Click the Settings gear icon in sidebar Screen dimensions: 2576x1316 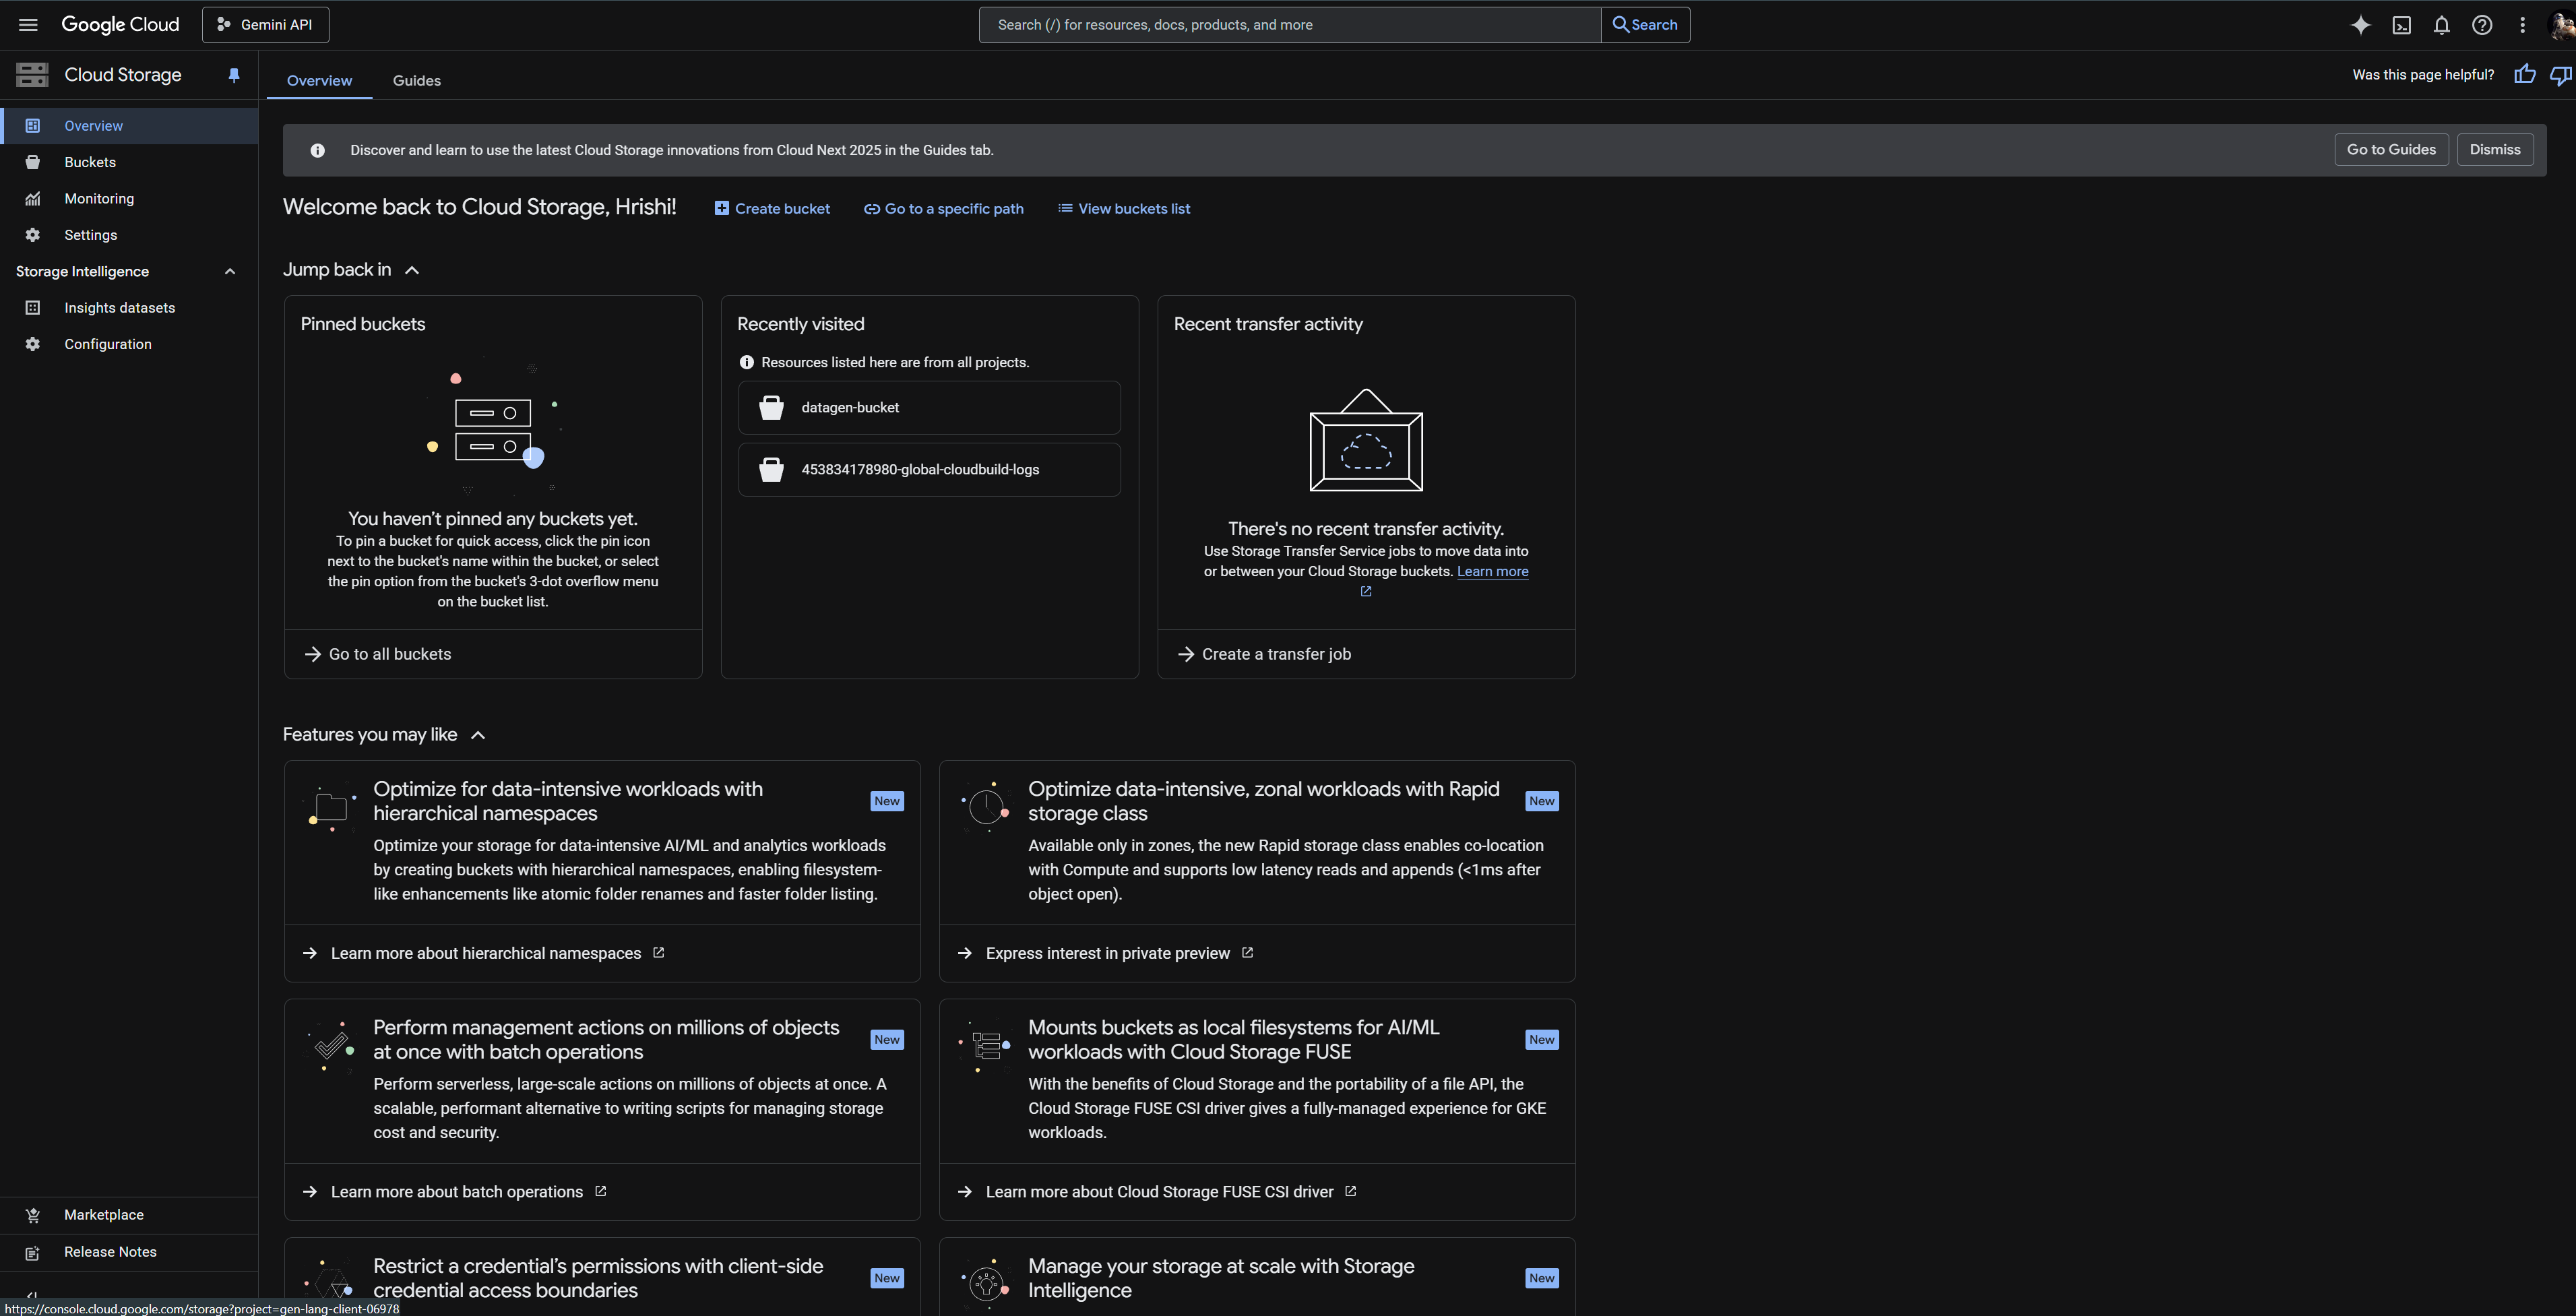point(33,235)
